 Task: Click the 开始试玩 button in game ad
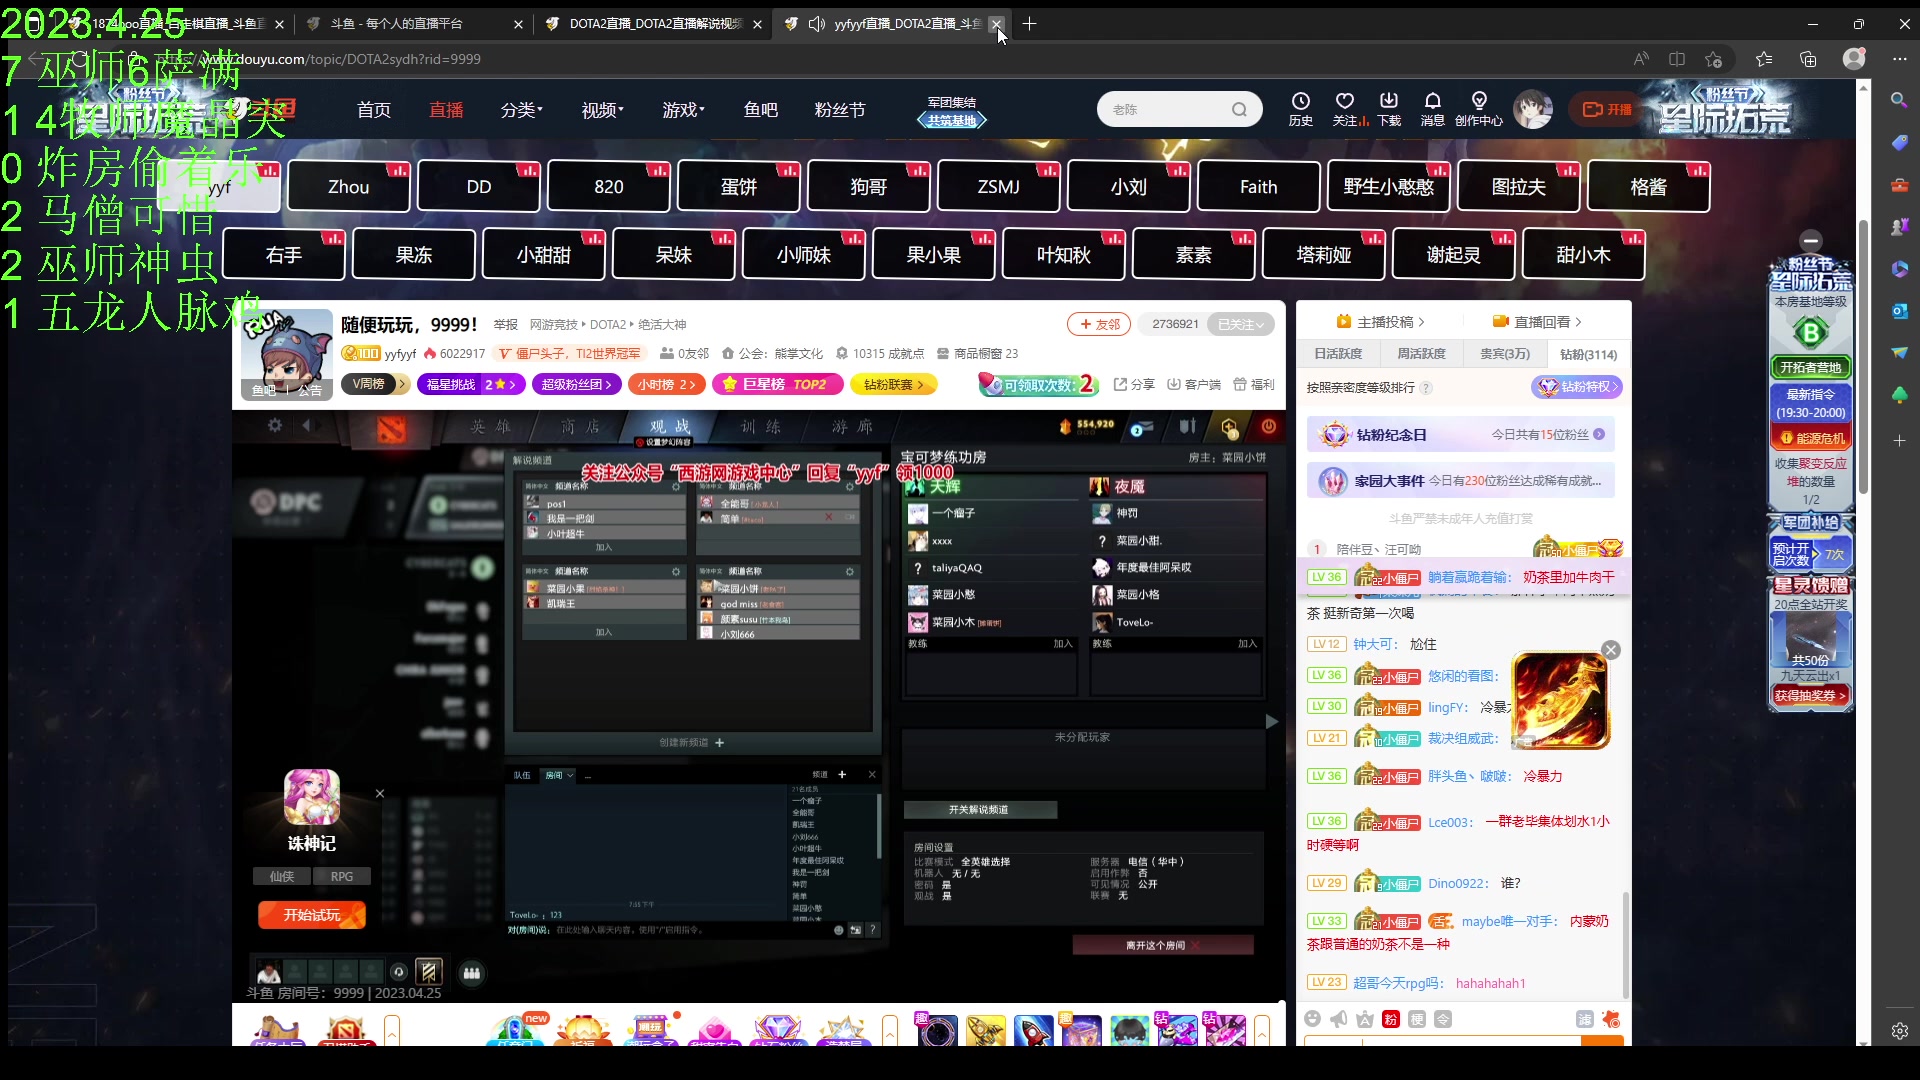click(312, 915)
